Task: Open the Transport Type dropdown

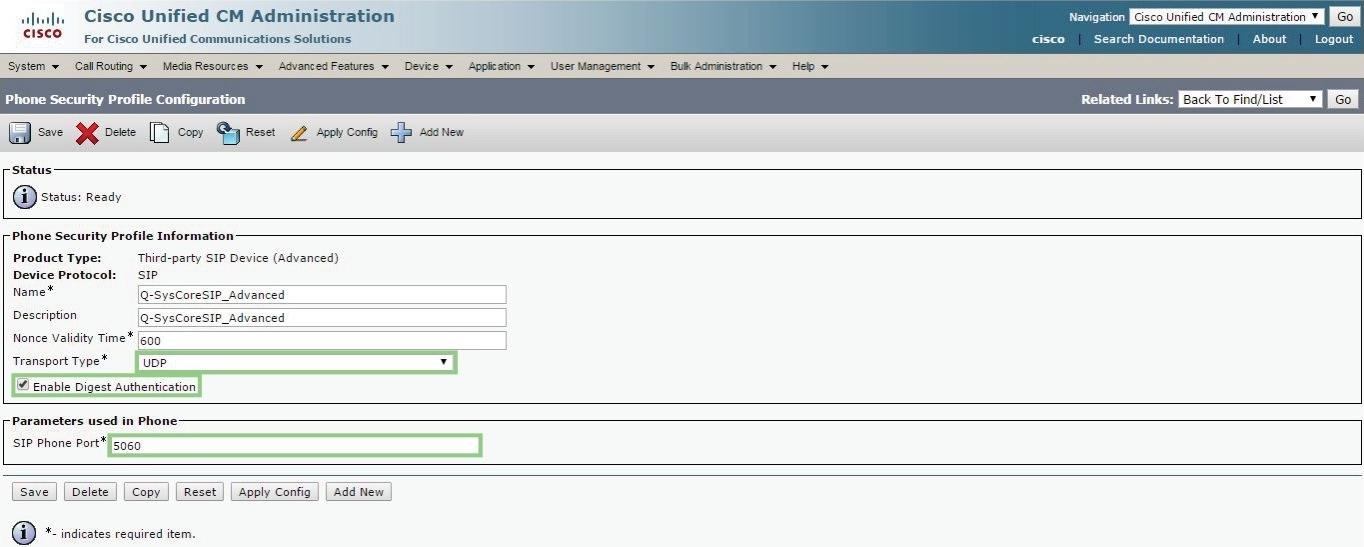Action: click(296, 362)
